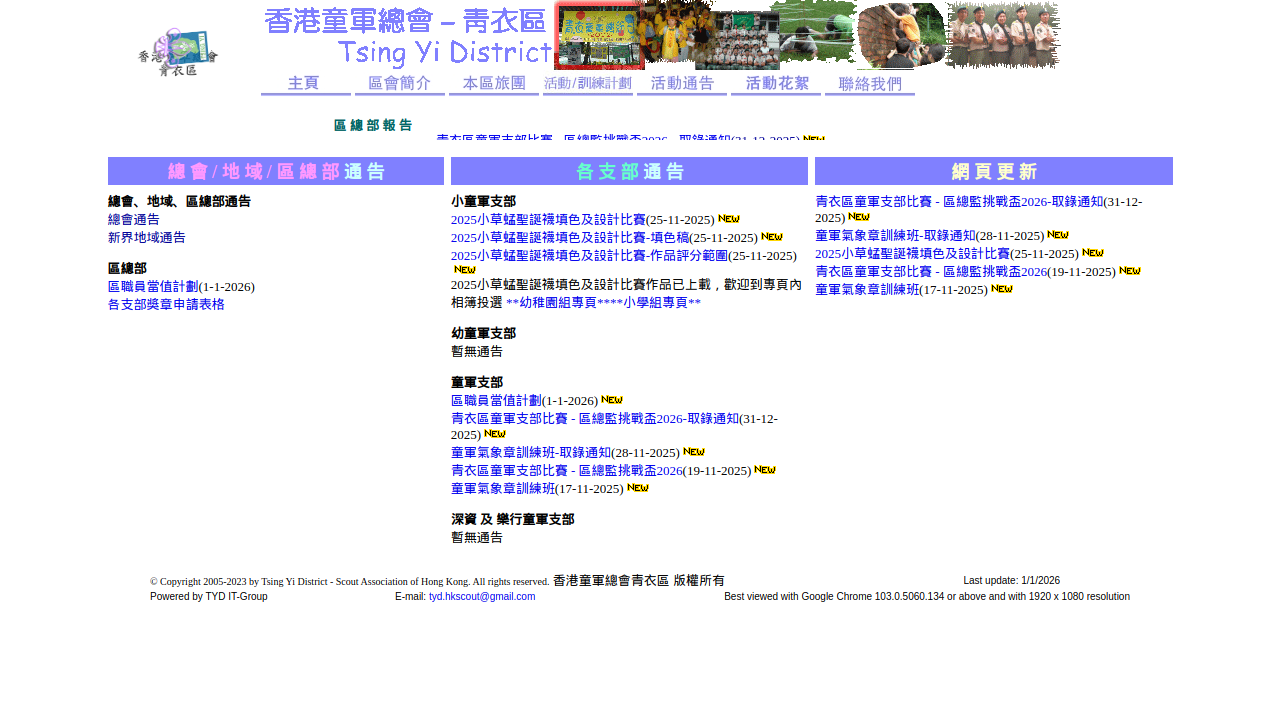Open the 區會簡介 page
This screenshot has width=1280, height=720.
click(x=398, y=84)
